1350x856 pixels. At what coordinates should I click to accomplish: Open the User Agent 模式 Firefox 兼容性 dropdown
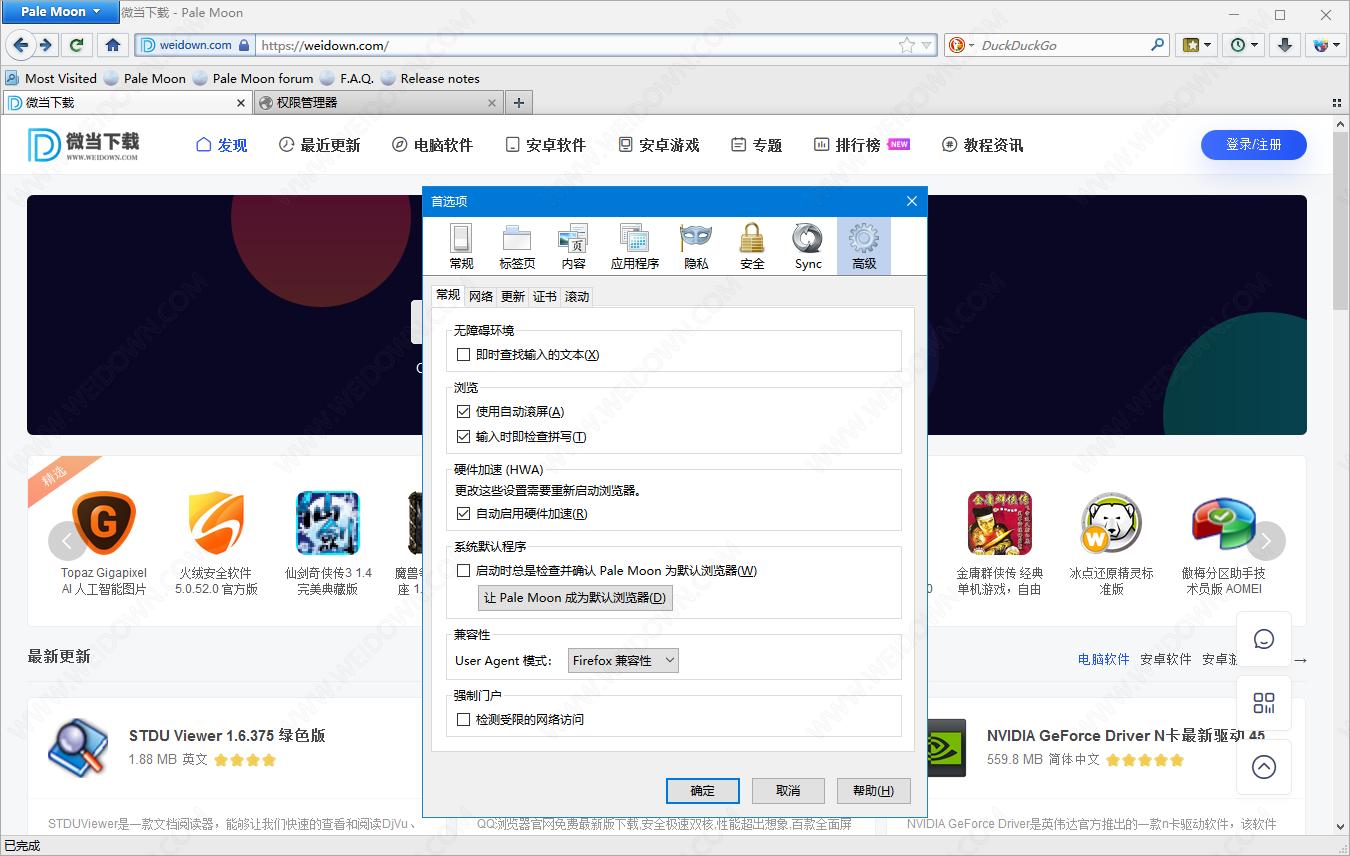click(623, 660)
